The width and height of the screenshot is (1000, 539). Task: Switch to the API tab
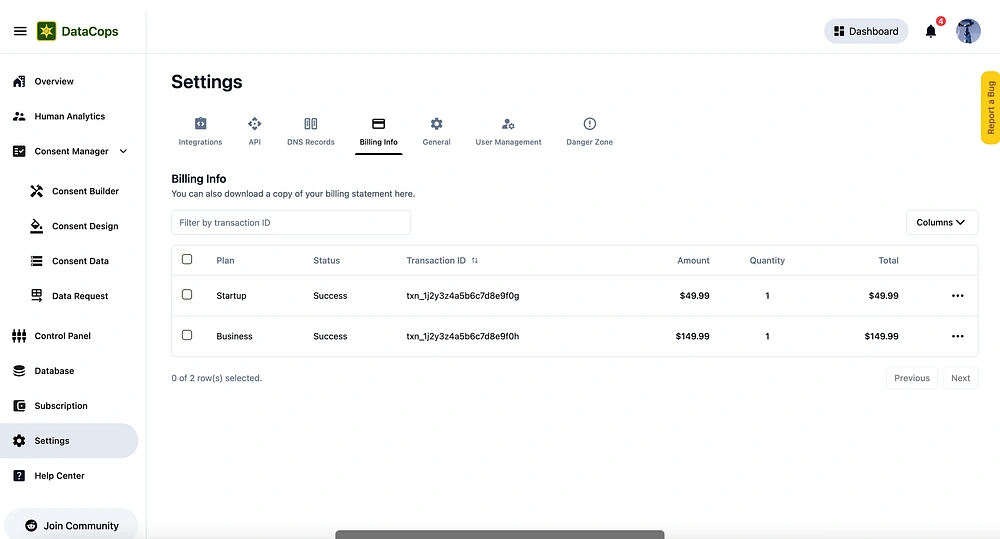coord(254,132)
